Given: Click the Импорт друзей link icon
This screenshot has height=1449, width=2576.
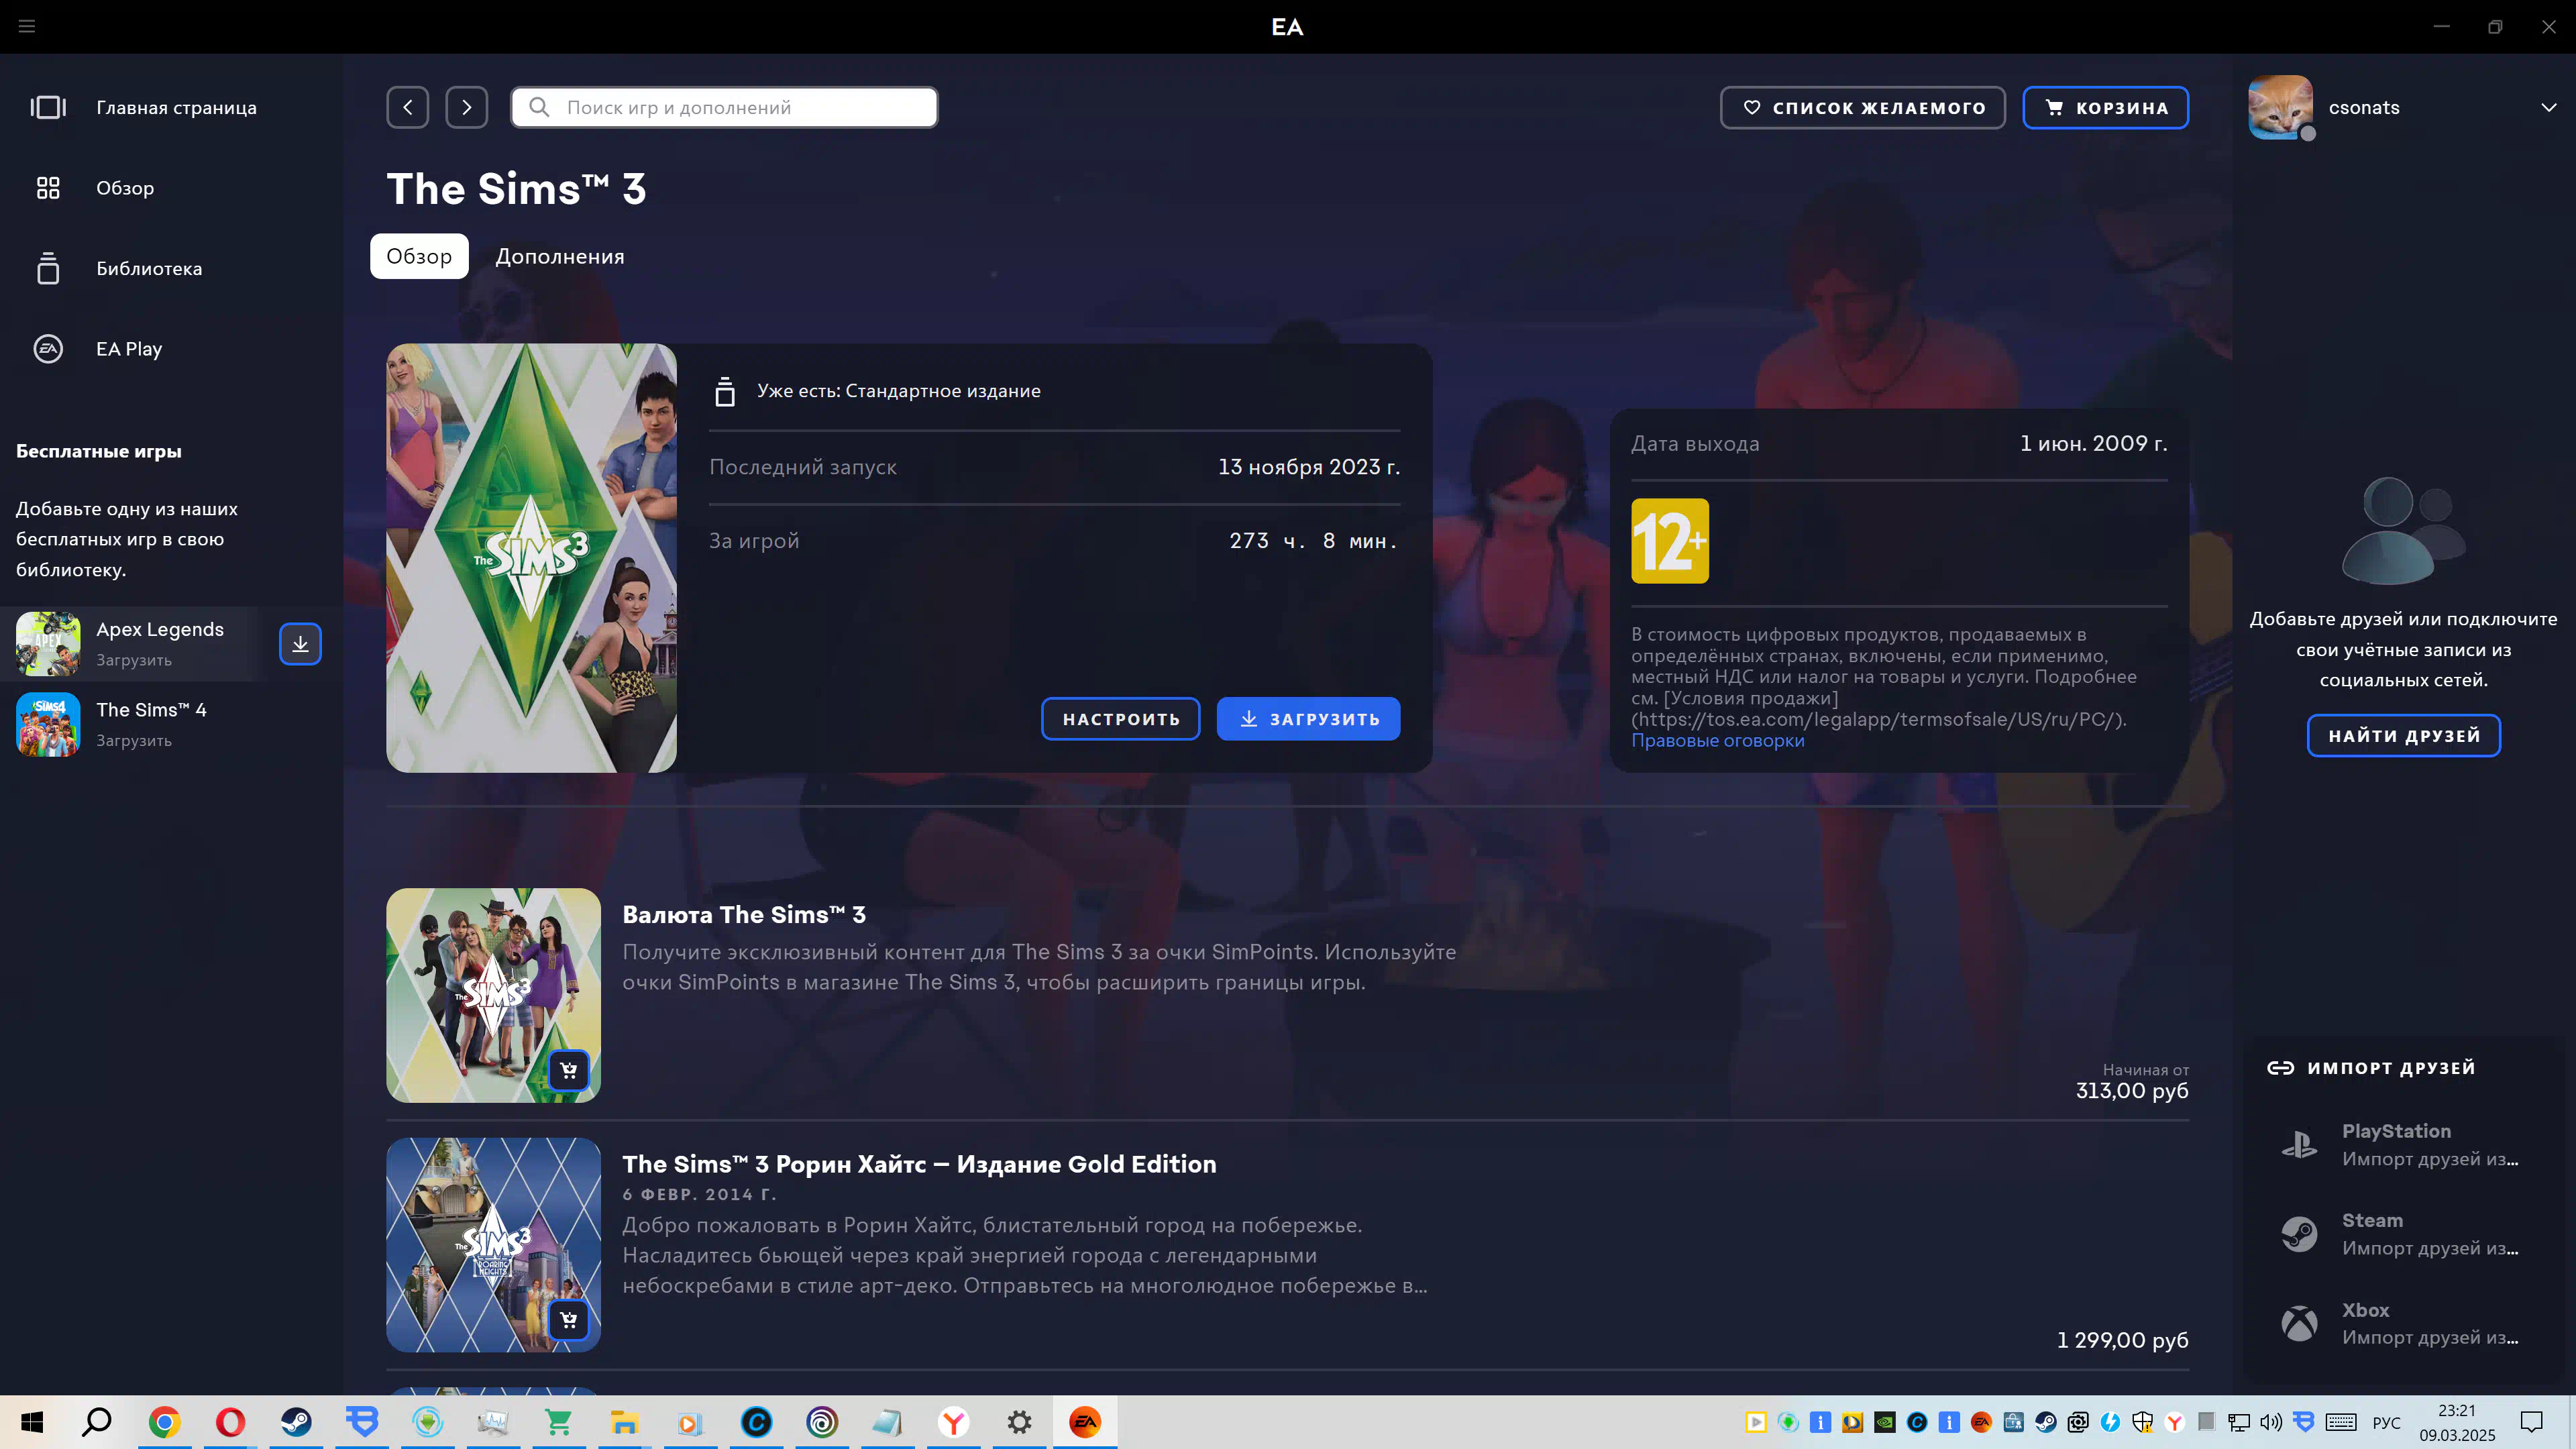Looking at the screenshot, I should (2281, 1068).
